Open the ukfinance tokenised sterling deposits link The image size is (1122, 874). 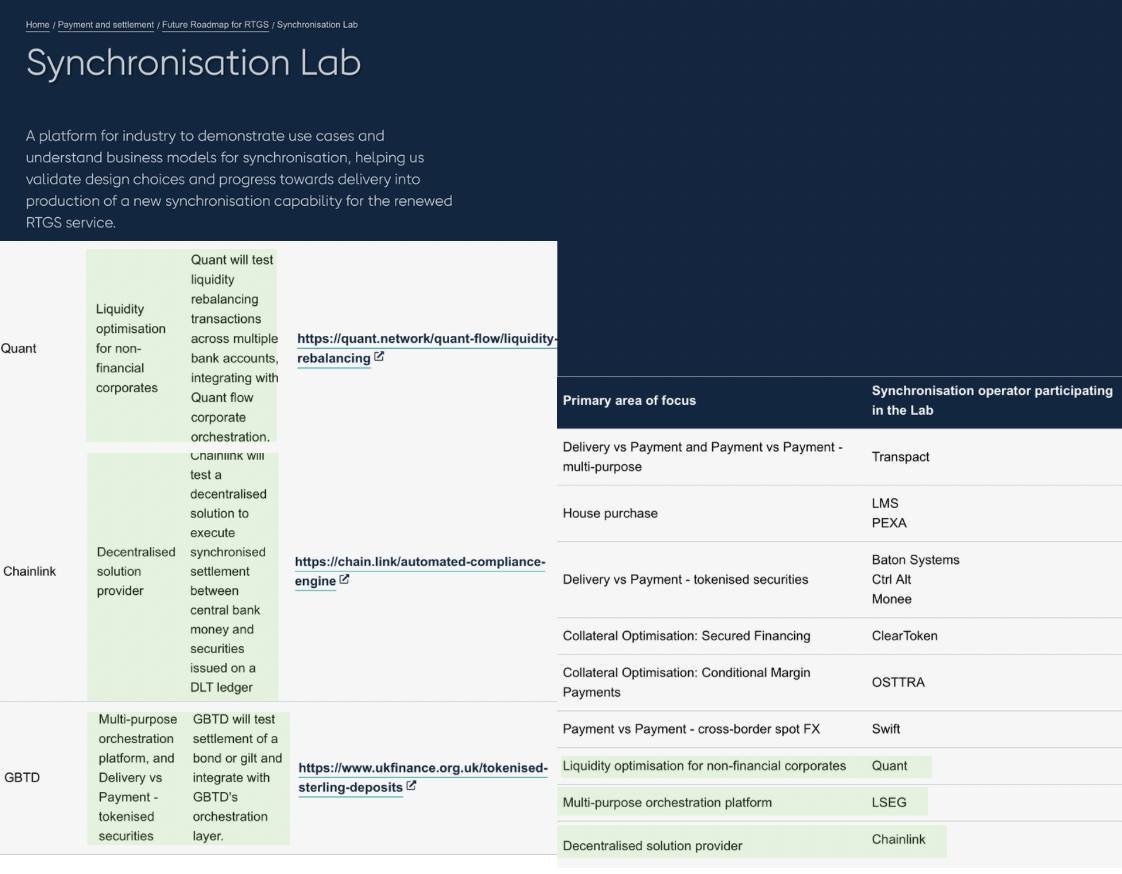point(423,777)
